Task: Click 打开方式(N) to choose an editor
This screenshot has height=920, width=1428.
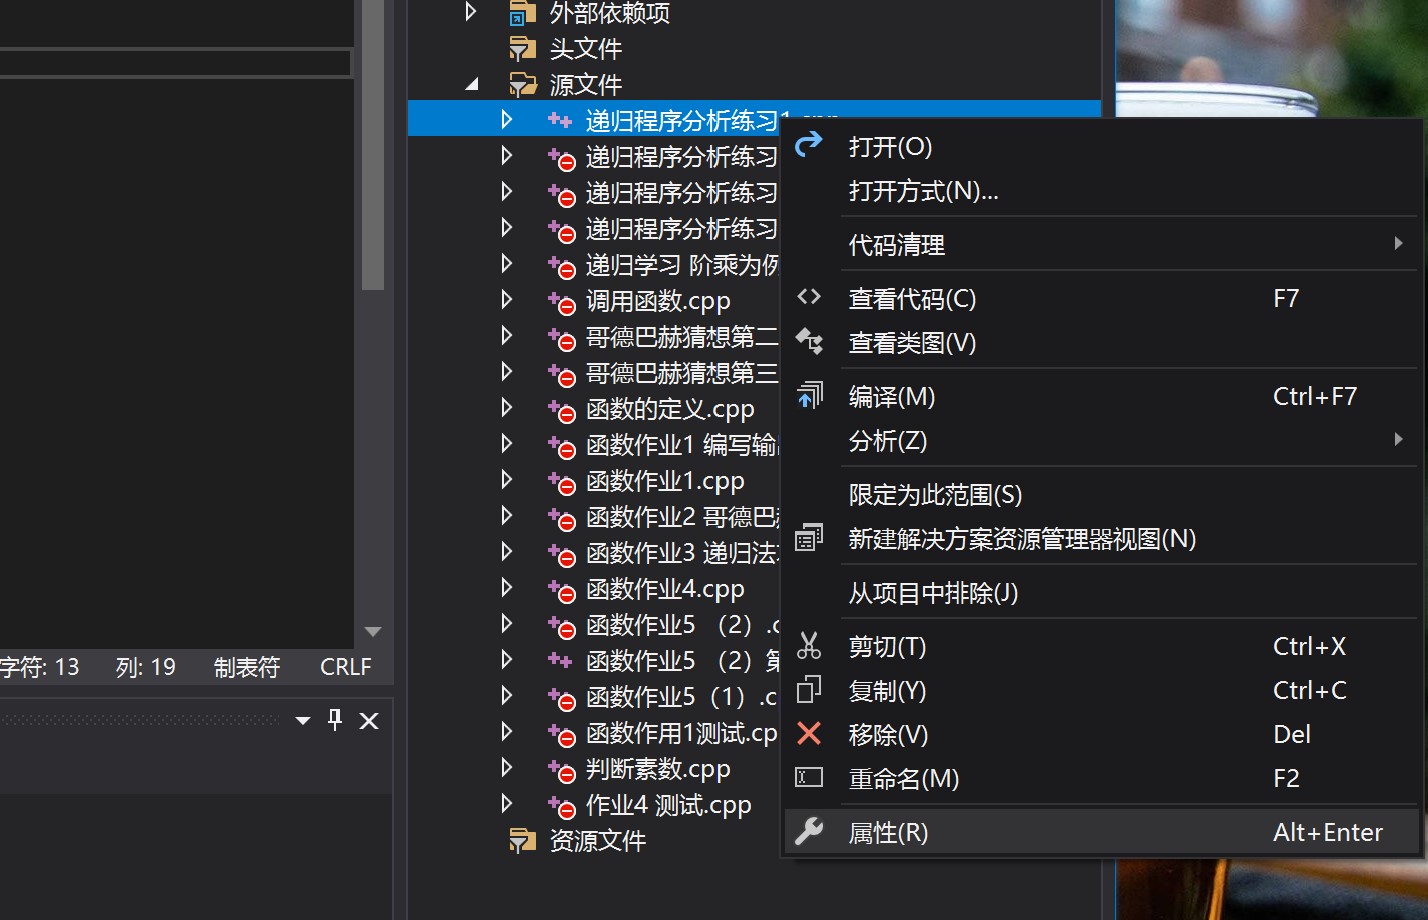Action: coord(922,191)
